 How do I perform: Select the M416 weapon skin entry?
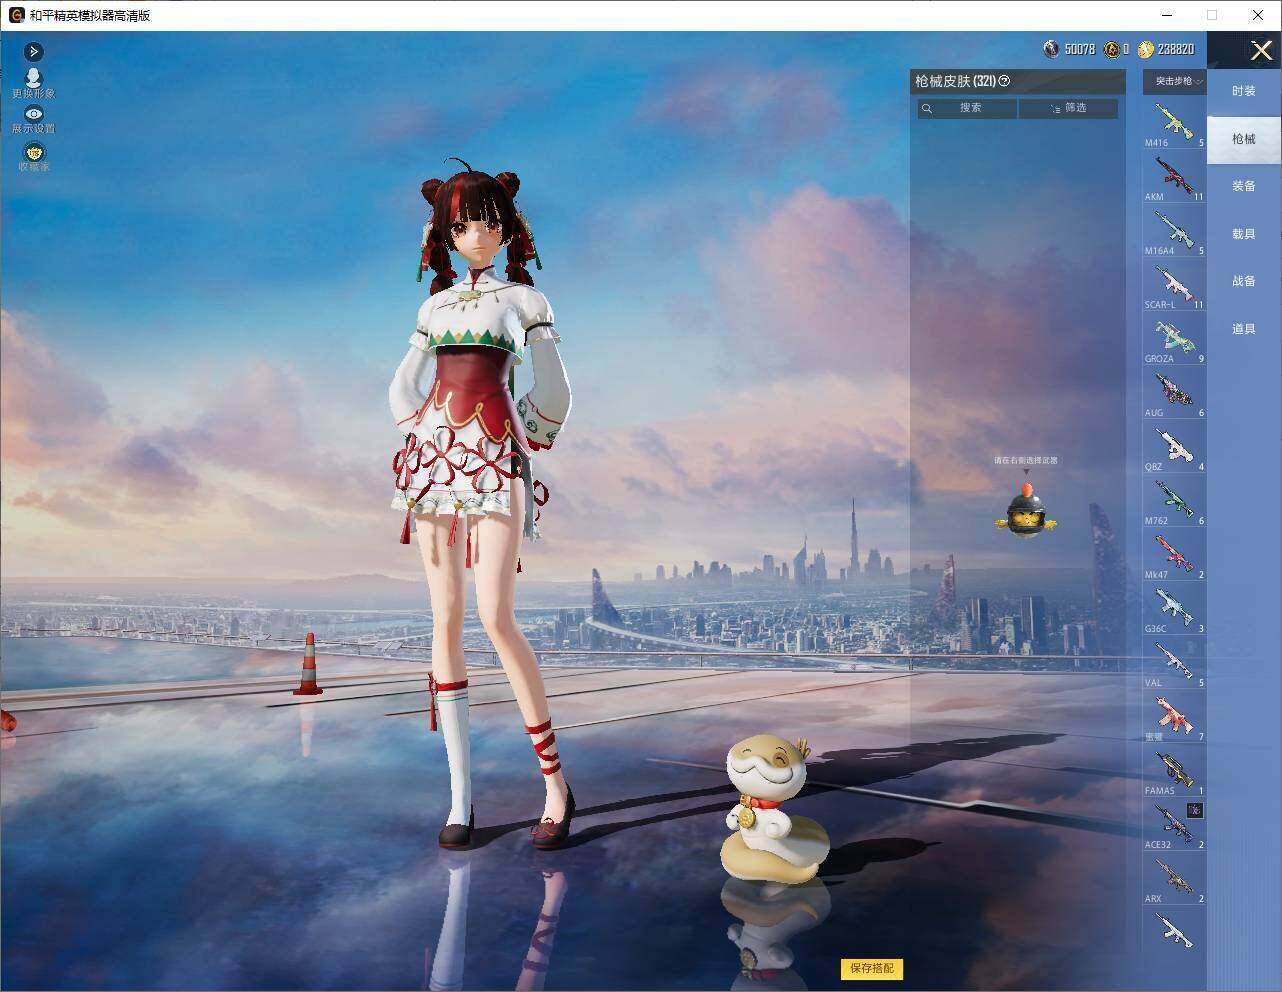(1174, 124)
